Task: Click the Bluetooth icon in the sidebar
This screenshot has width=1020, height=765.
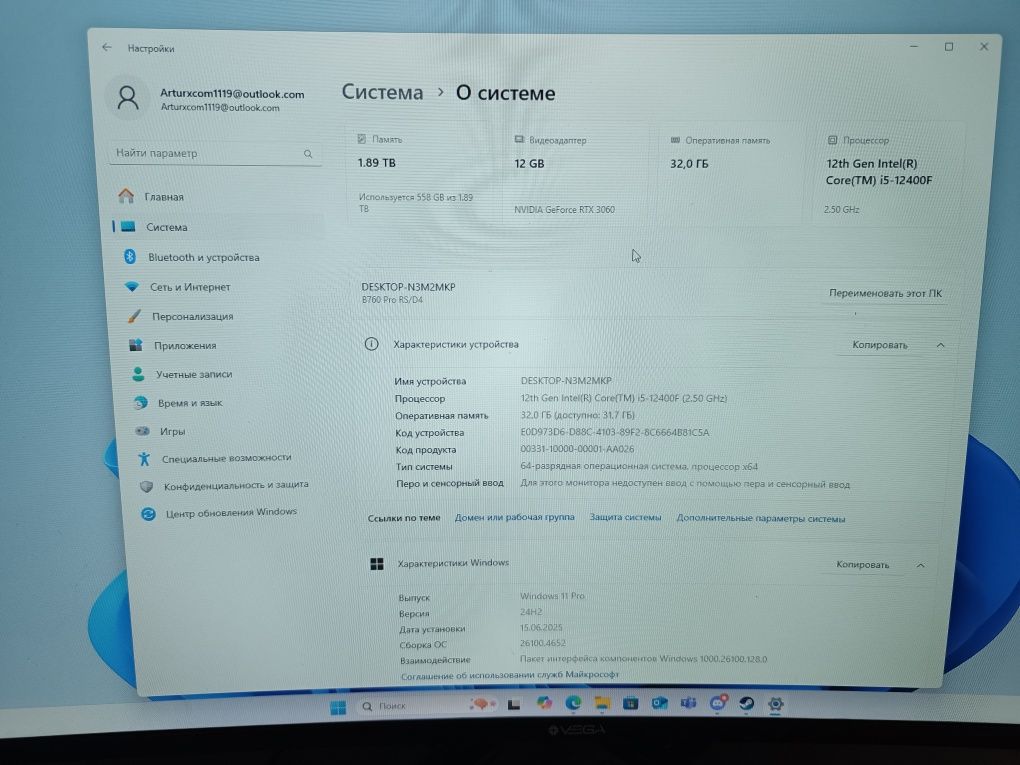Action: (129, 256)
